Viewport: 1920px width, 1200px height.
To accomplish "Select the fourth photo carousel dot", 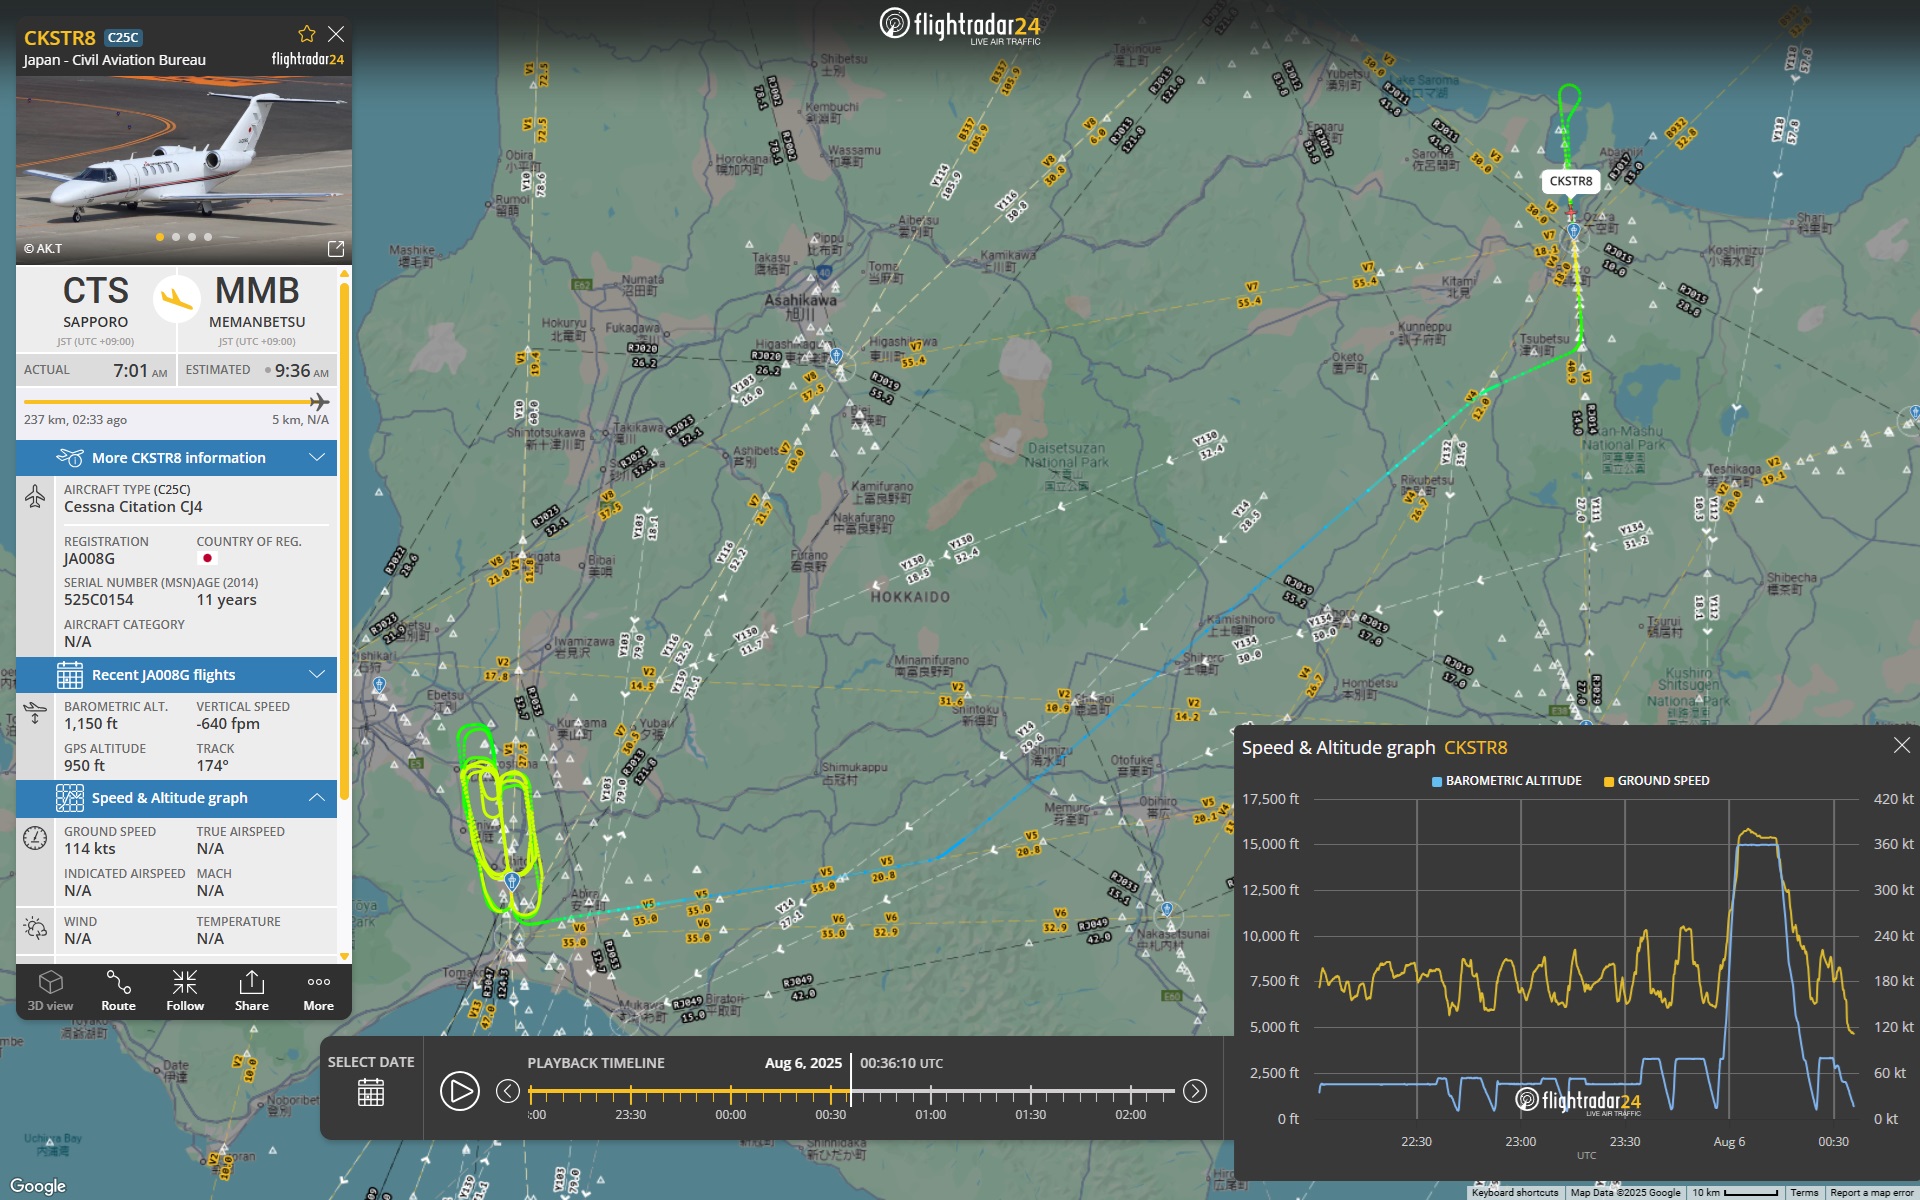I will (208, 237).
